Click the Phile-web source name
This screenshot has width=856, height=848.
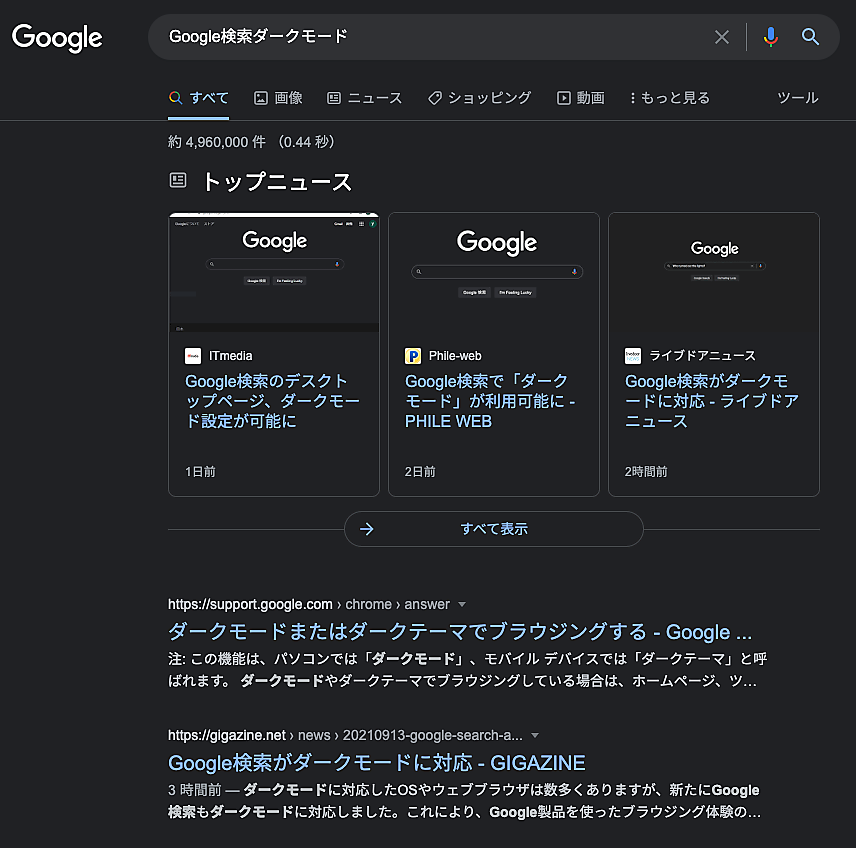point(455,356)
